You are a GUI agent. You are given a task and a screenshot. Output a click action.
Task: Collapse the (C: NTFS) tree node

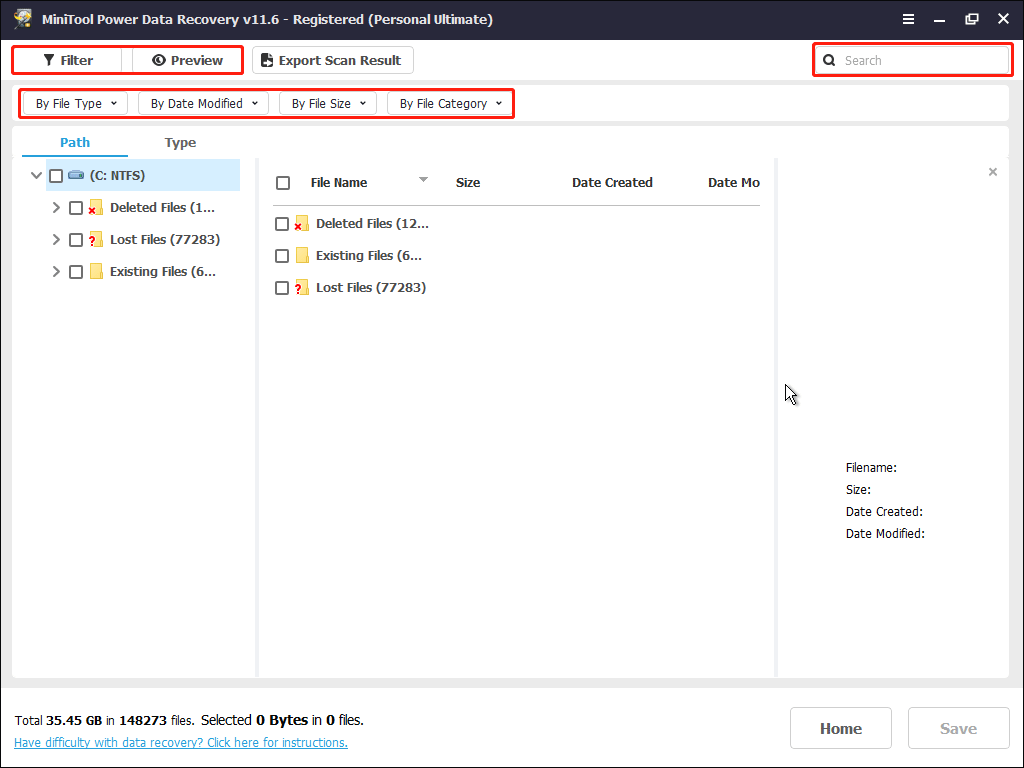click(37, 175)
